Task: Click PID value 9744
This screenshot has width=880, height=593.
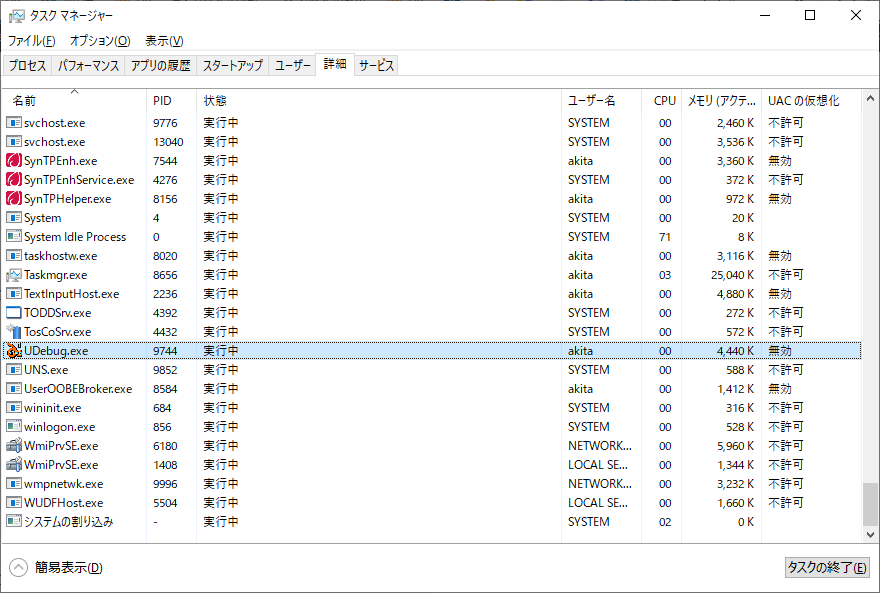Action: click(x=165, y=351)
